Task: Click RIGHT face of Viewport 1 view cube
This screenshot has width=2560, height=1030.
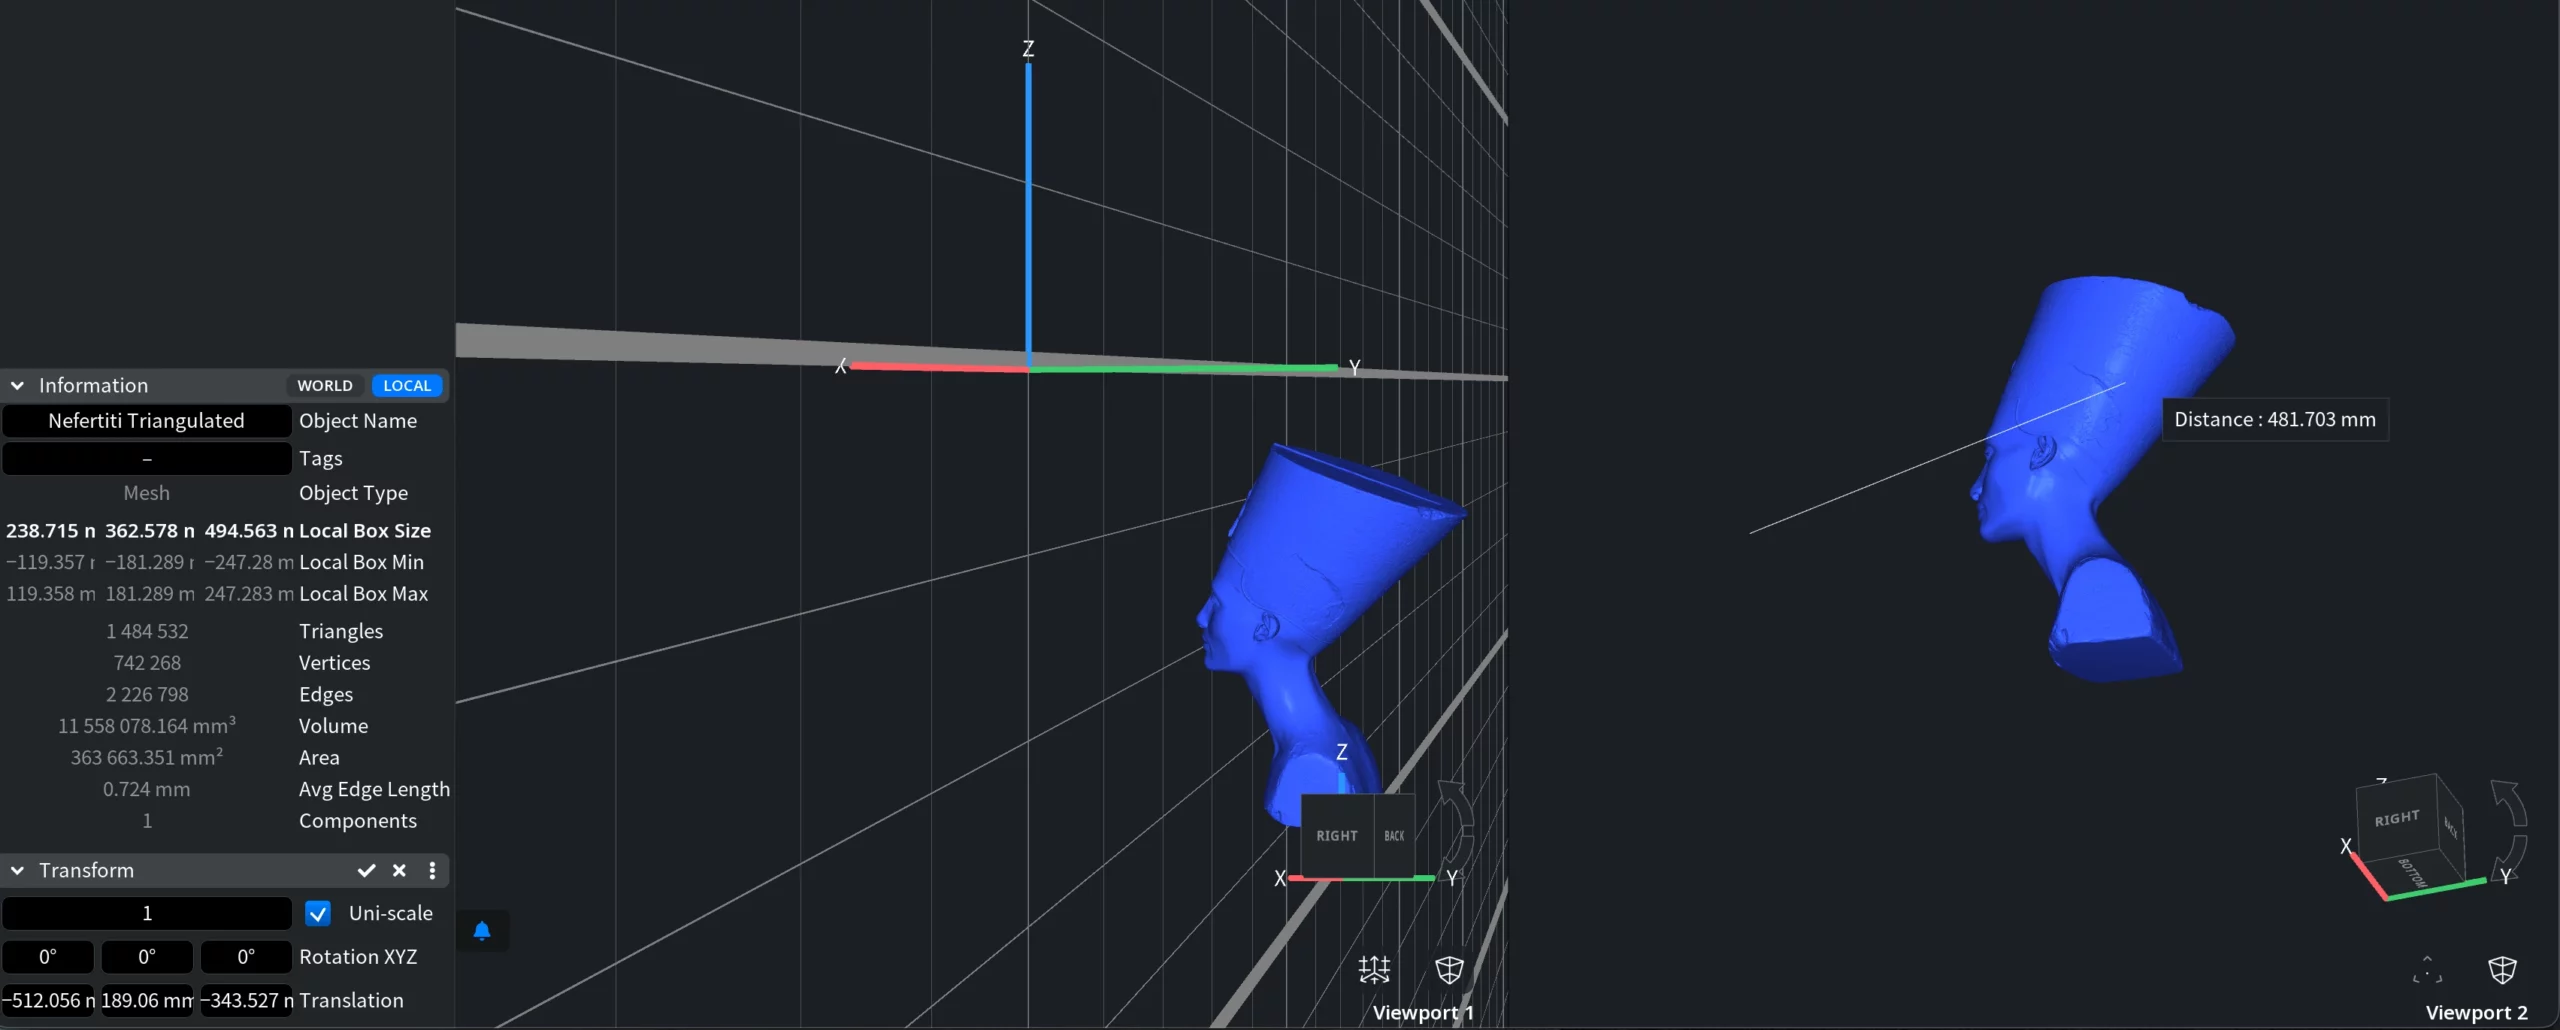Action: tap(1337, 836)
